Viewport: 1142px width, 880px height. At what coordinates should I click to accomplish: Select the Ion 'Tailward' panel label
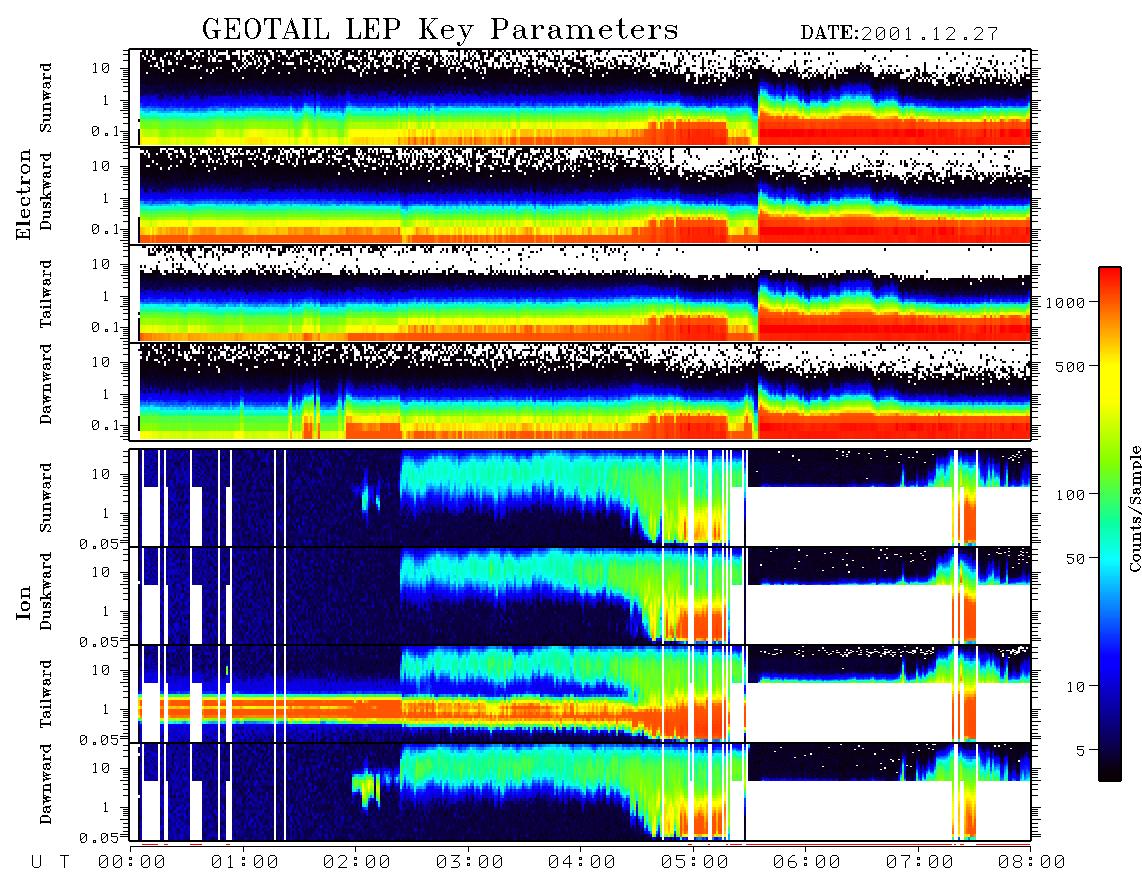[46, 694]
